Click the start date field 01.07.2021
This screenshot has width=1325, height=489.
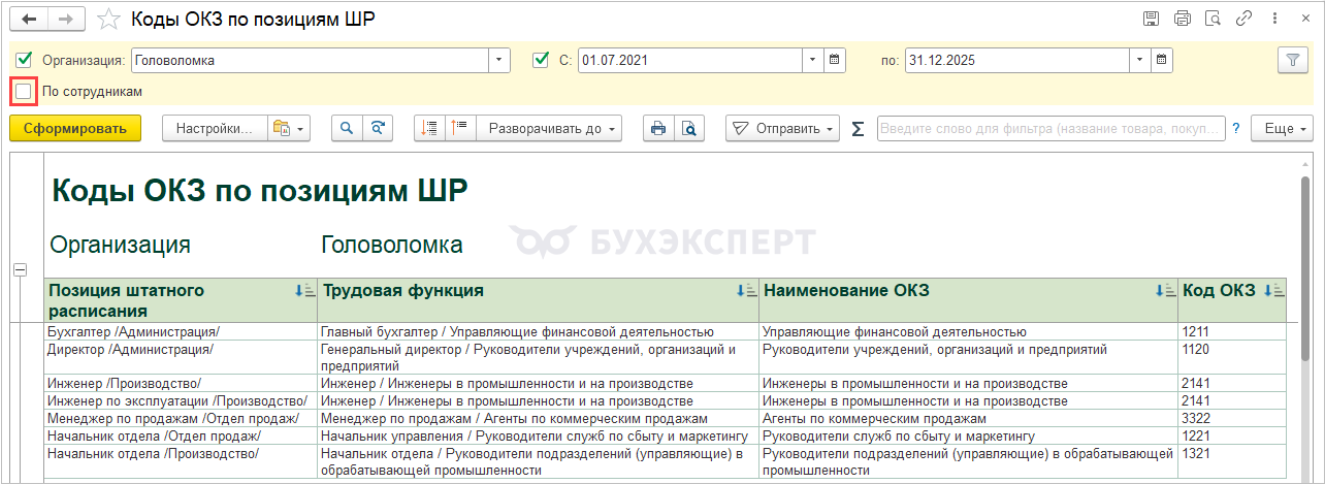tap(691, 60)
